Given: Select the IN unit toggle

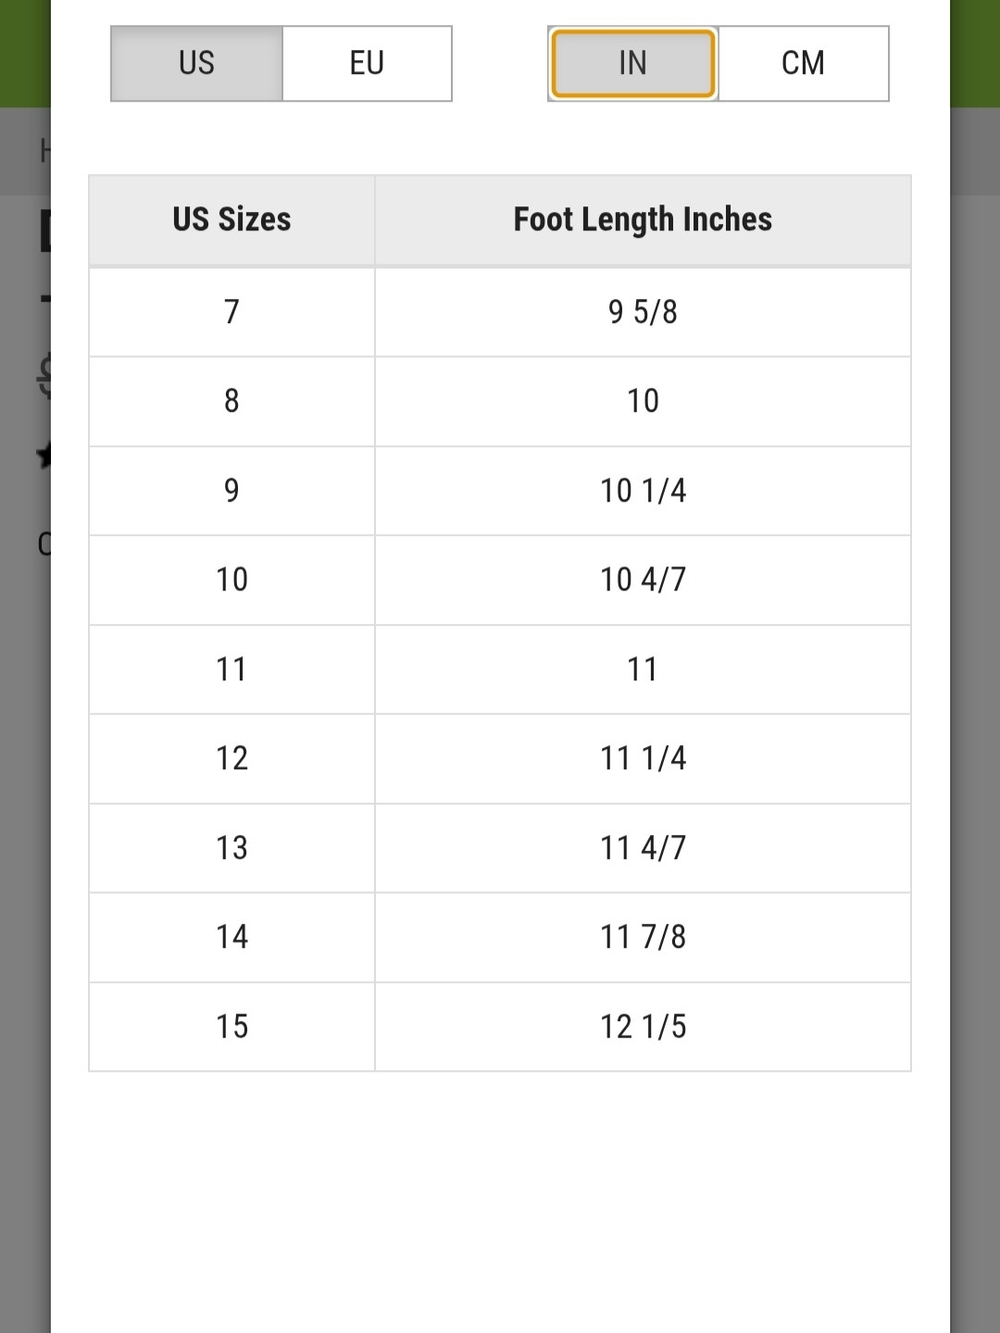Looking at the screenshot, I should pyautogui.click(x=633, y=63).
